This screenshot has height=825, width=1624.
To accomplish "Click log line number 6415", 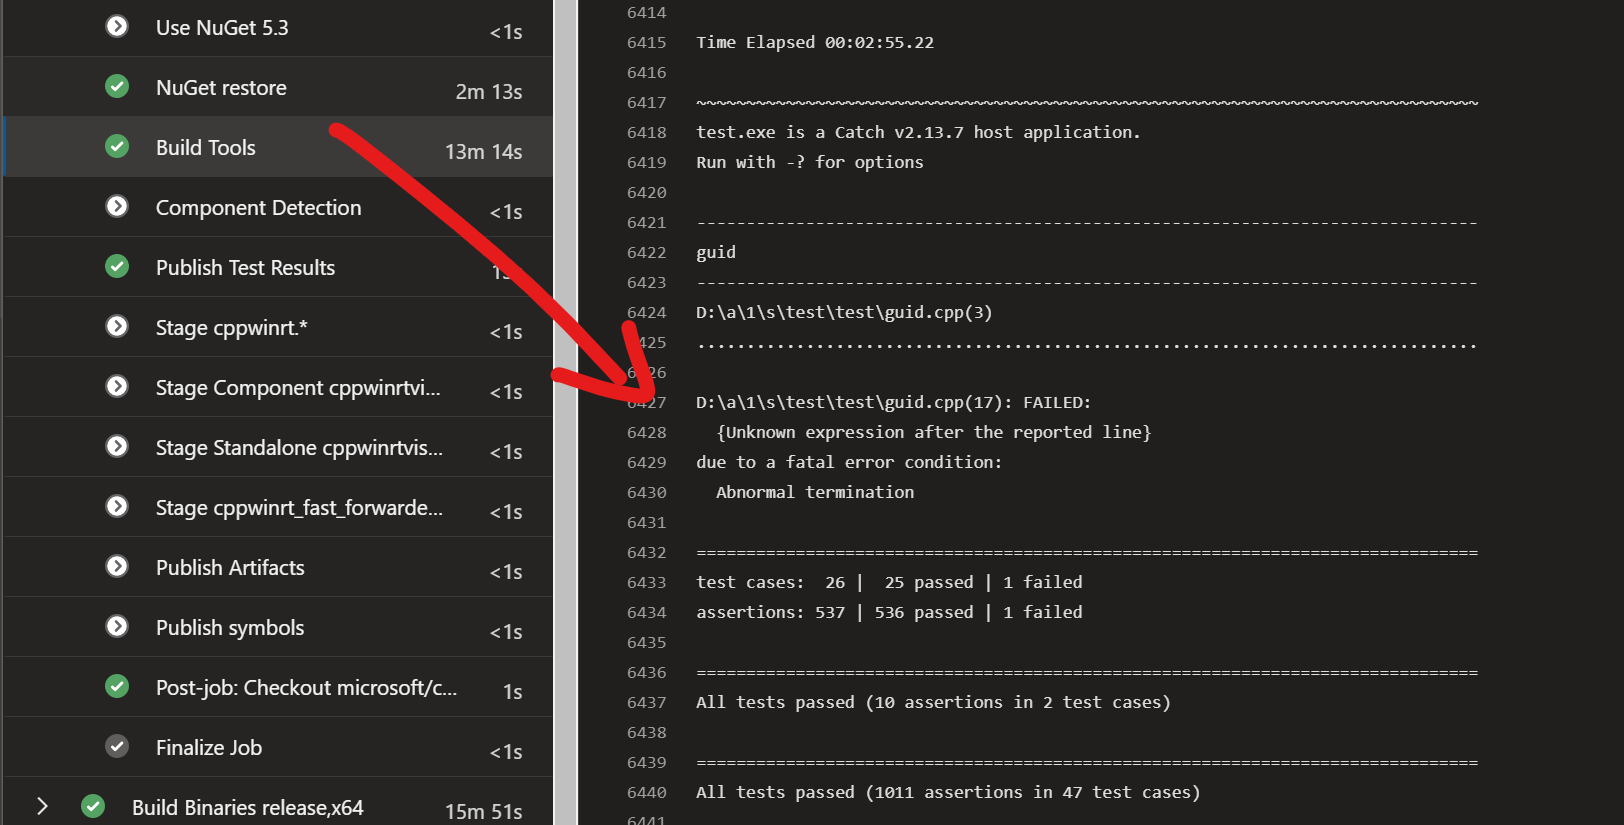I will coord(646,42).
